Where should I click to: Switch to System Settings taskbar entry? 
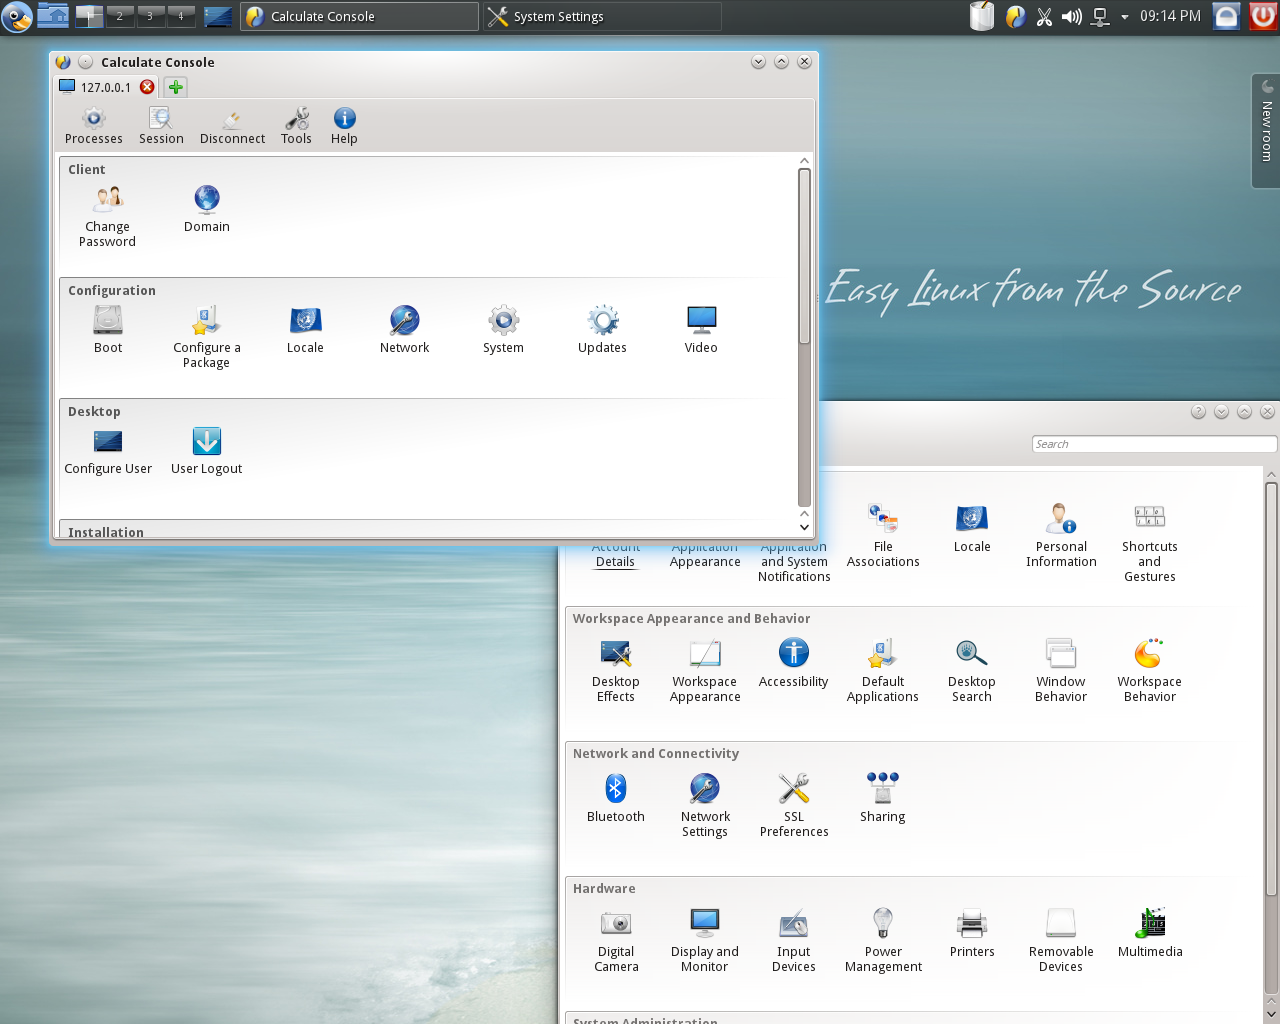(x=602, y=16)
